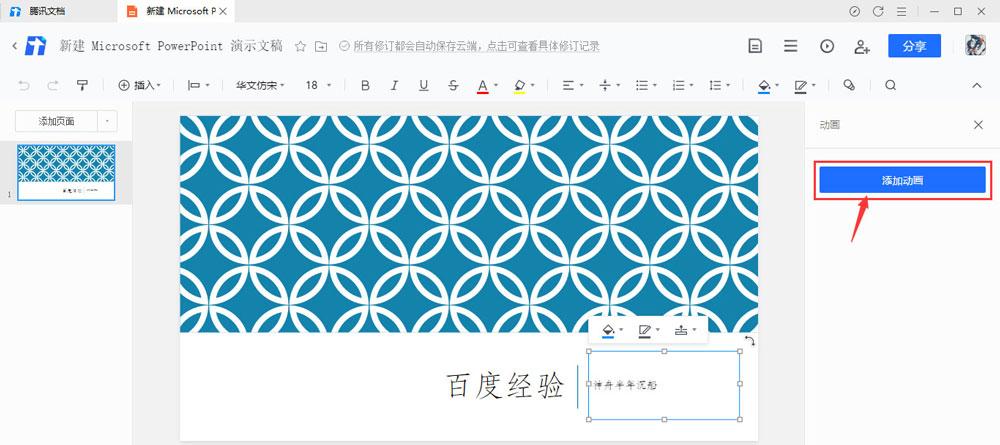Expand the font size dropdown showing 18
1000x445 pixels.
click(x=318, y=86)
